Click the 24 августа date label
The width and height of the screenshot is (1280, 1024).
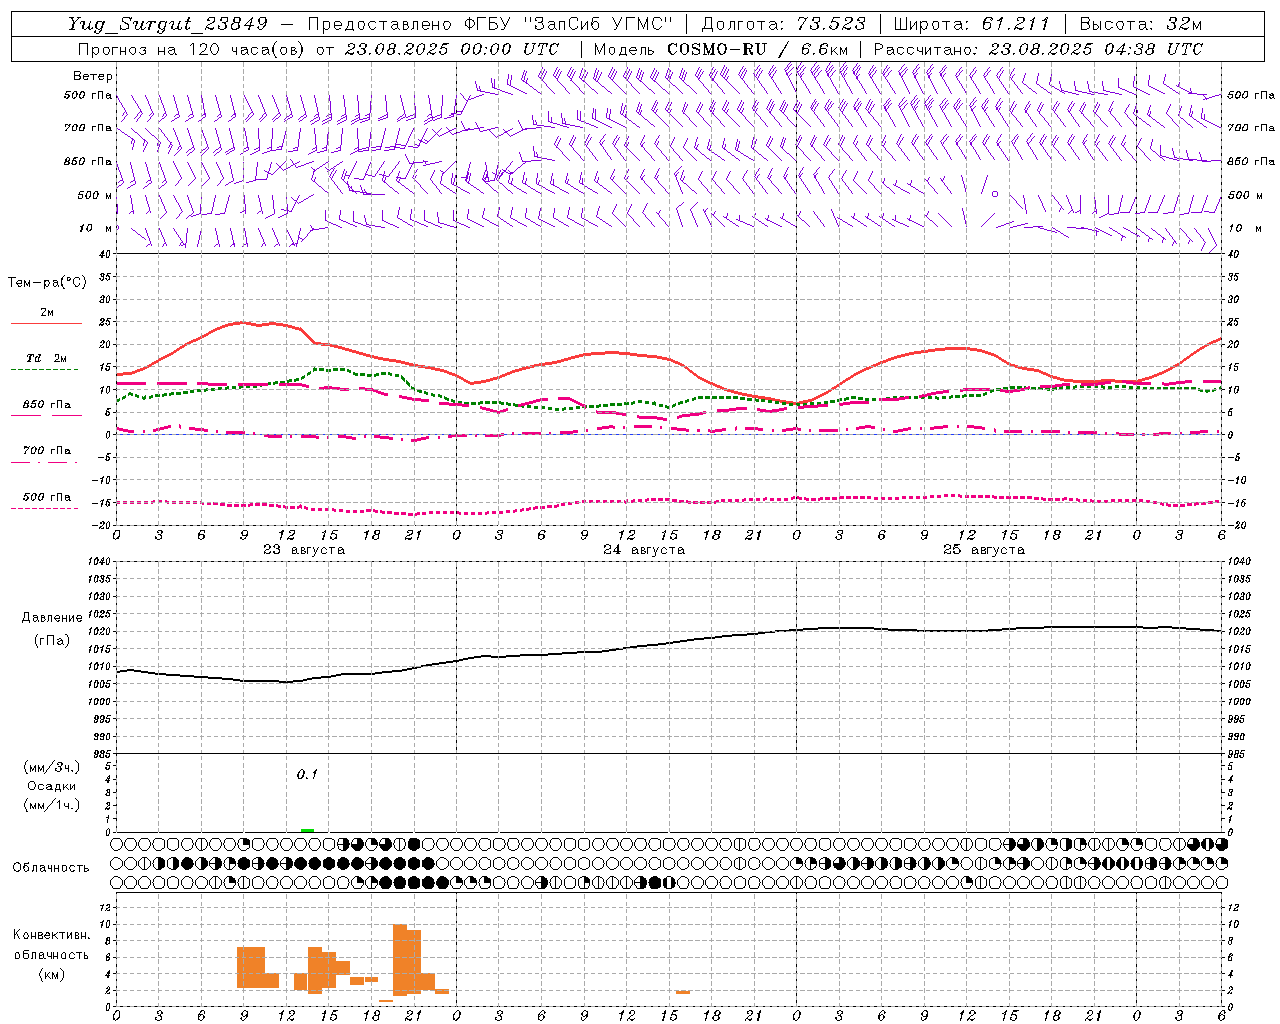point(644,550)
